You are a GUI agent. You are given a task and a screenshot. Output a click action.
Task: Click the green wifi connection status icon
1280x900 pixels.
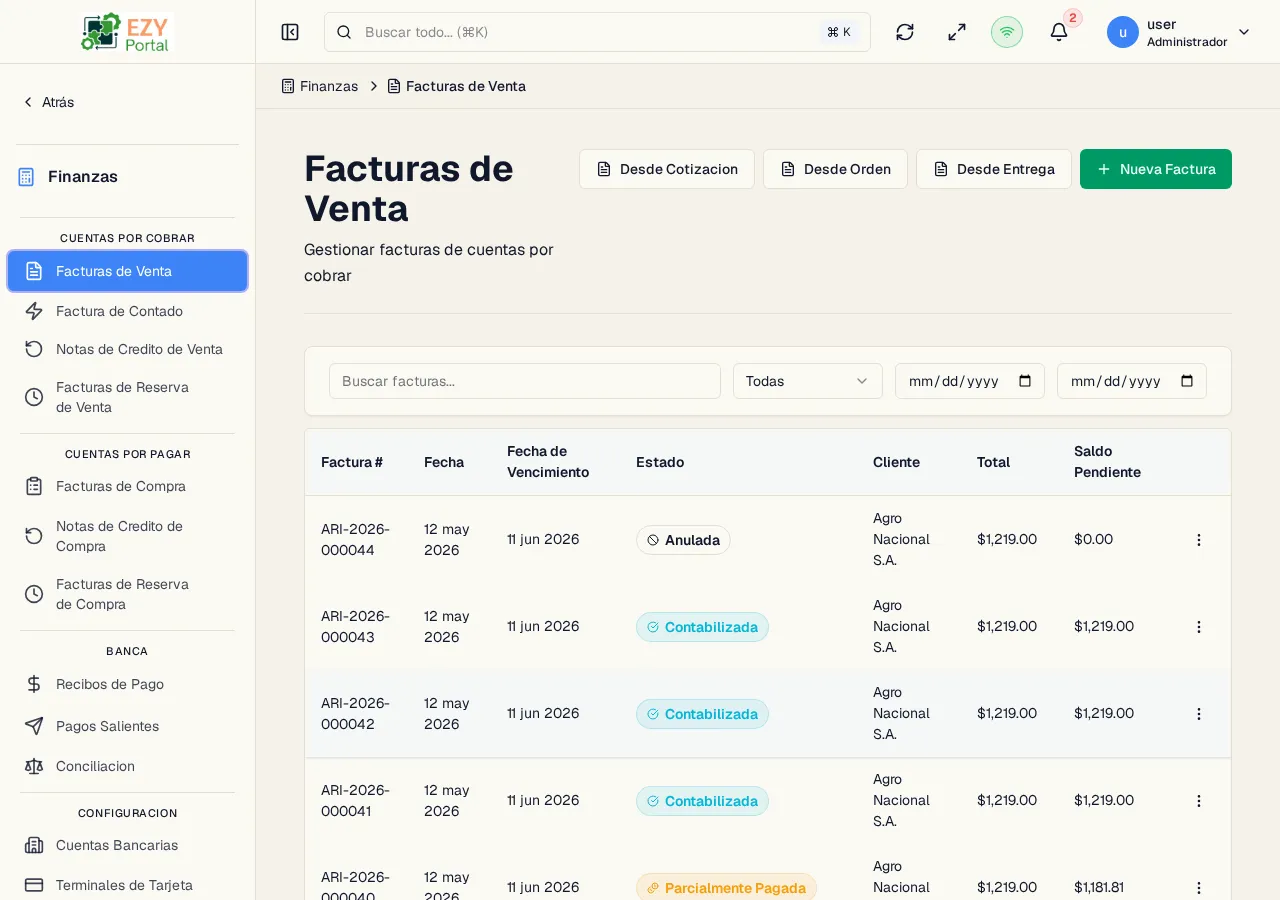[x=1007, y=32]
